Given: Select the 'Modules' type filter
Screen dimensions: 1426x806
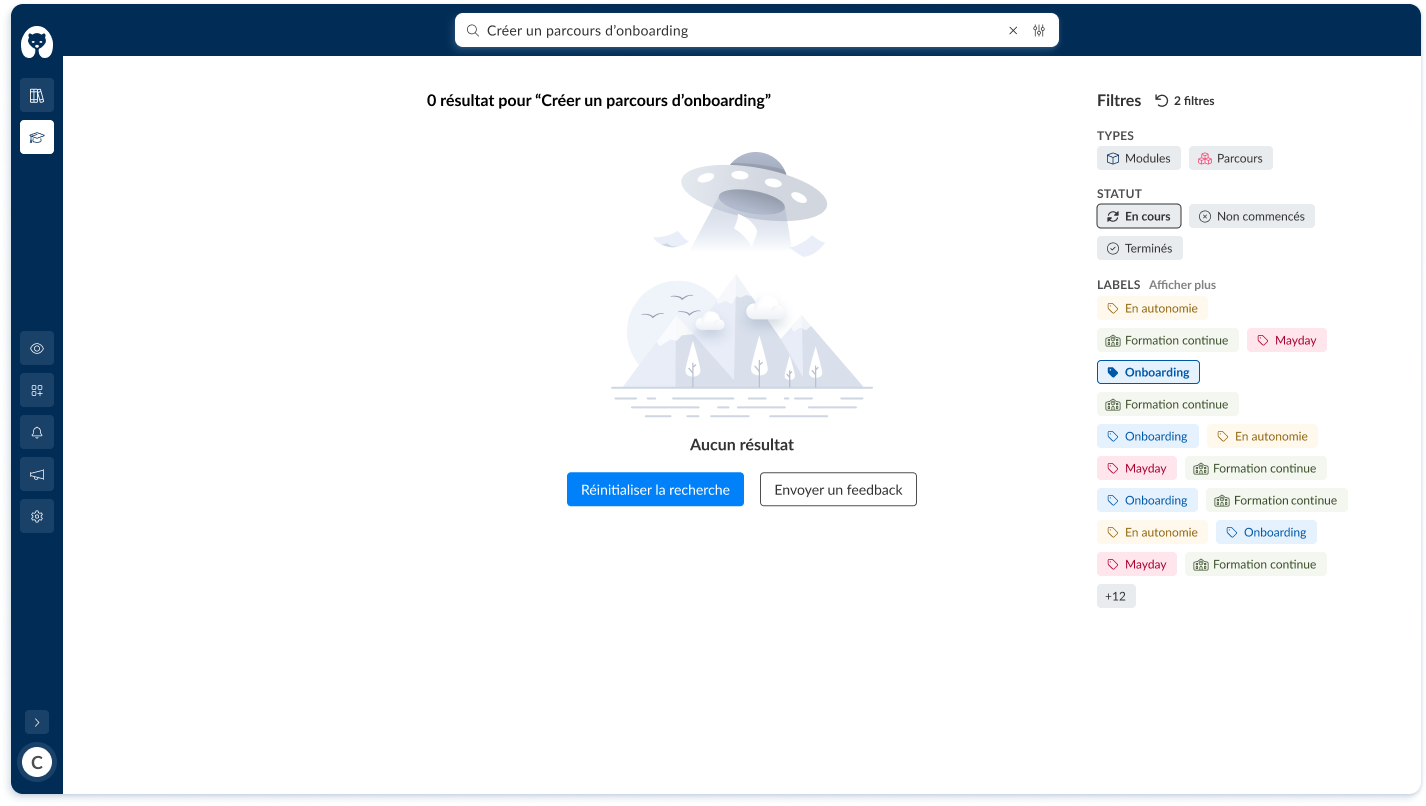Looking at the screenshot, I should pos(1138,158).
